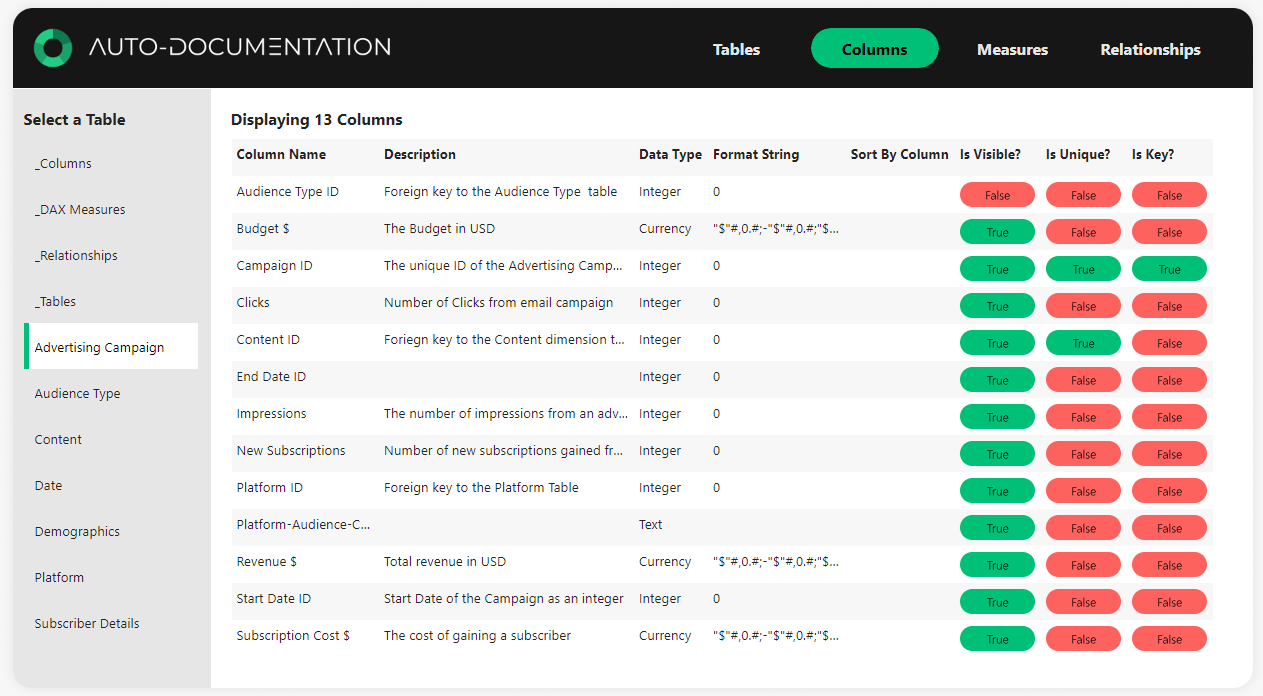This screenshot has height=696, width=1263.
Task: Click the Auto-Documentation donut logo icon
Action: click(53, 48)
